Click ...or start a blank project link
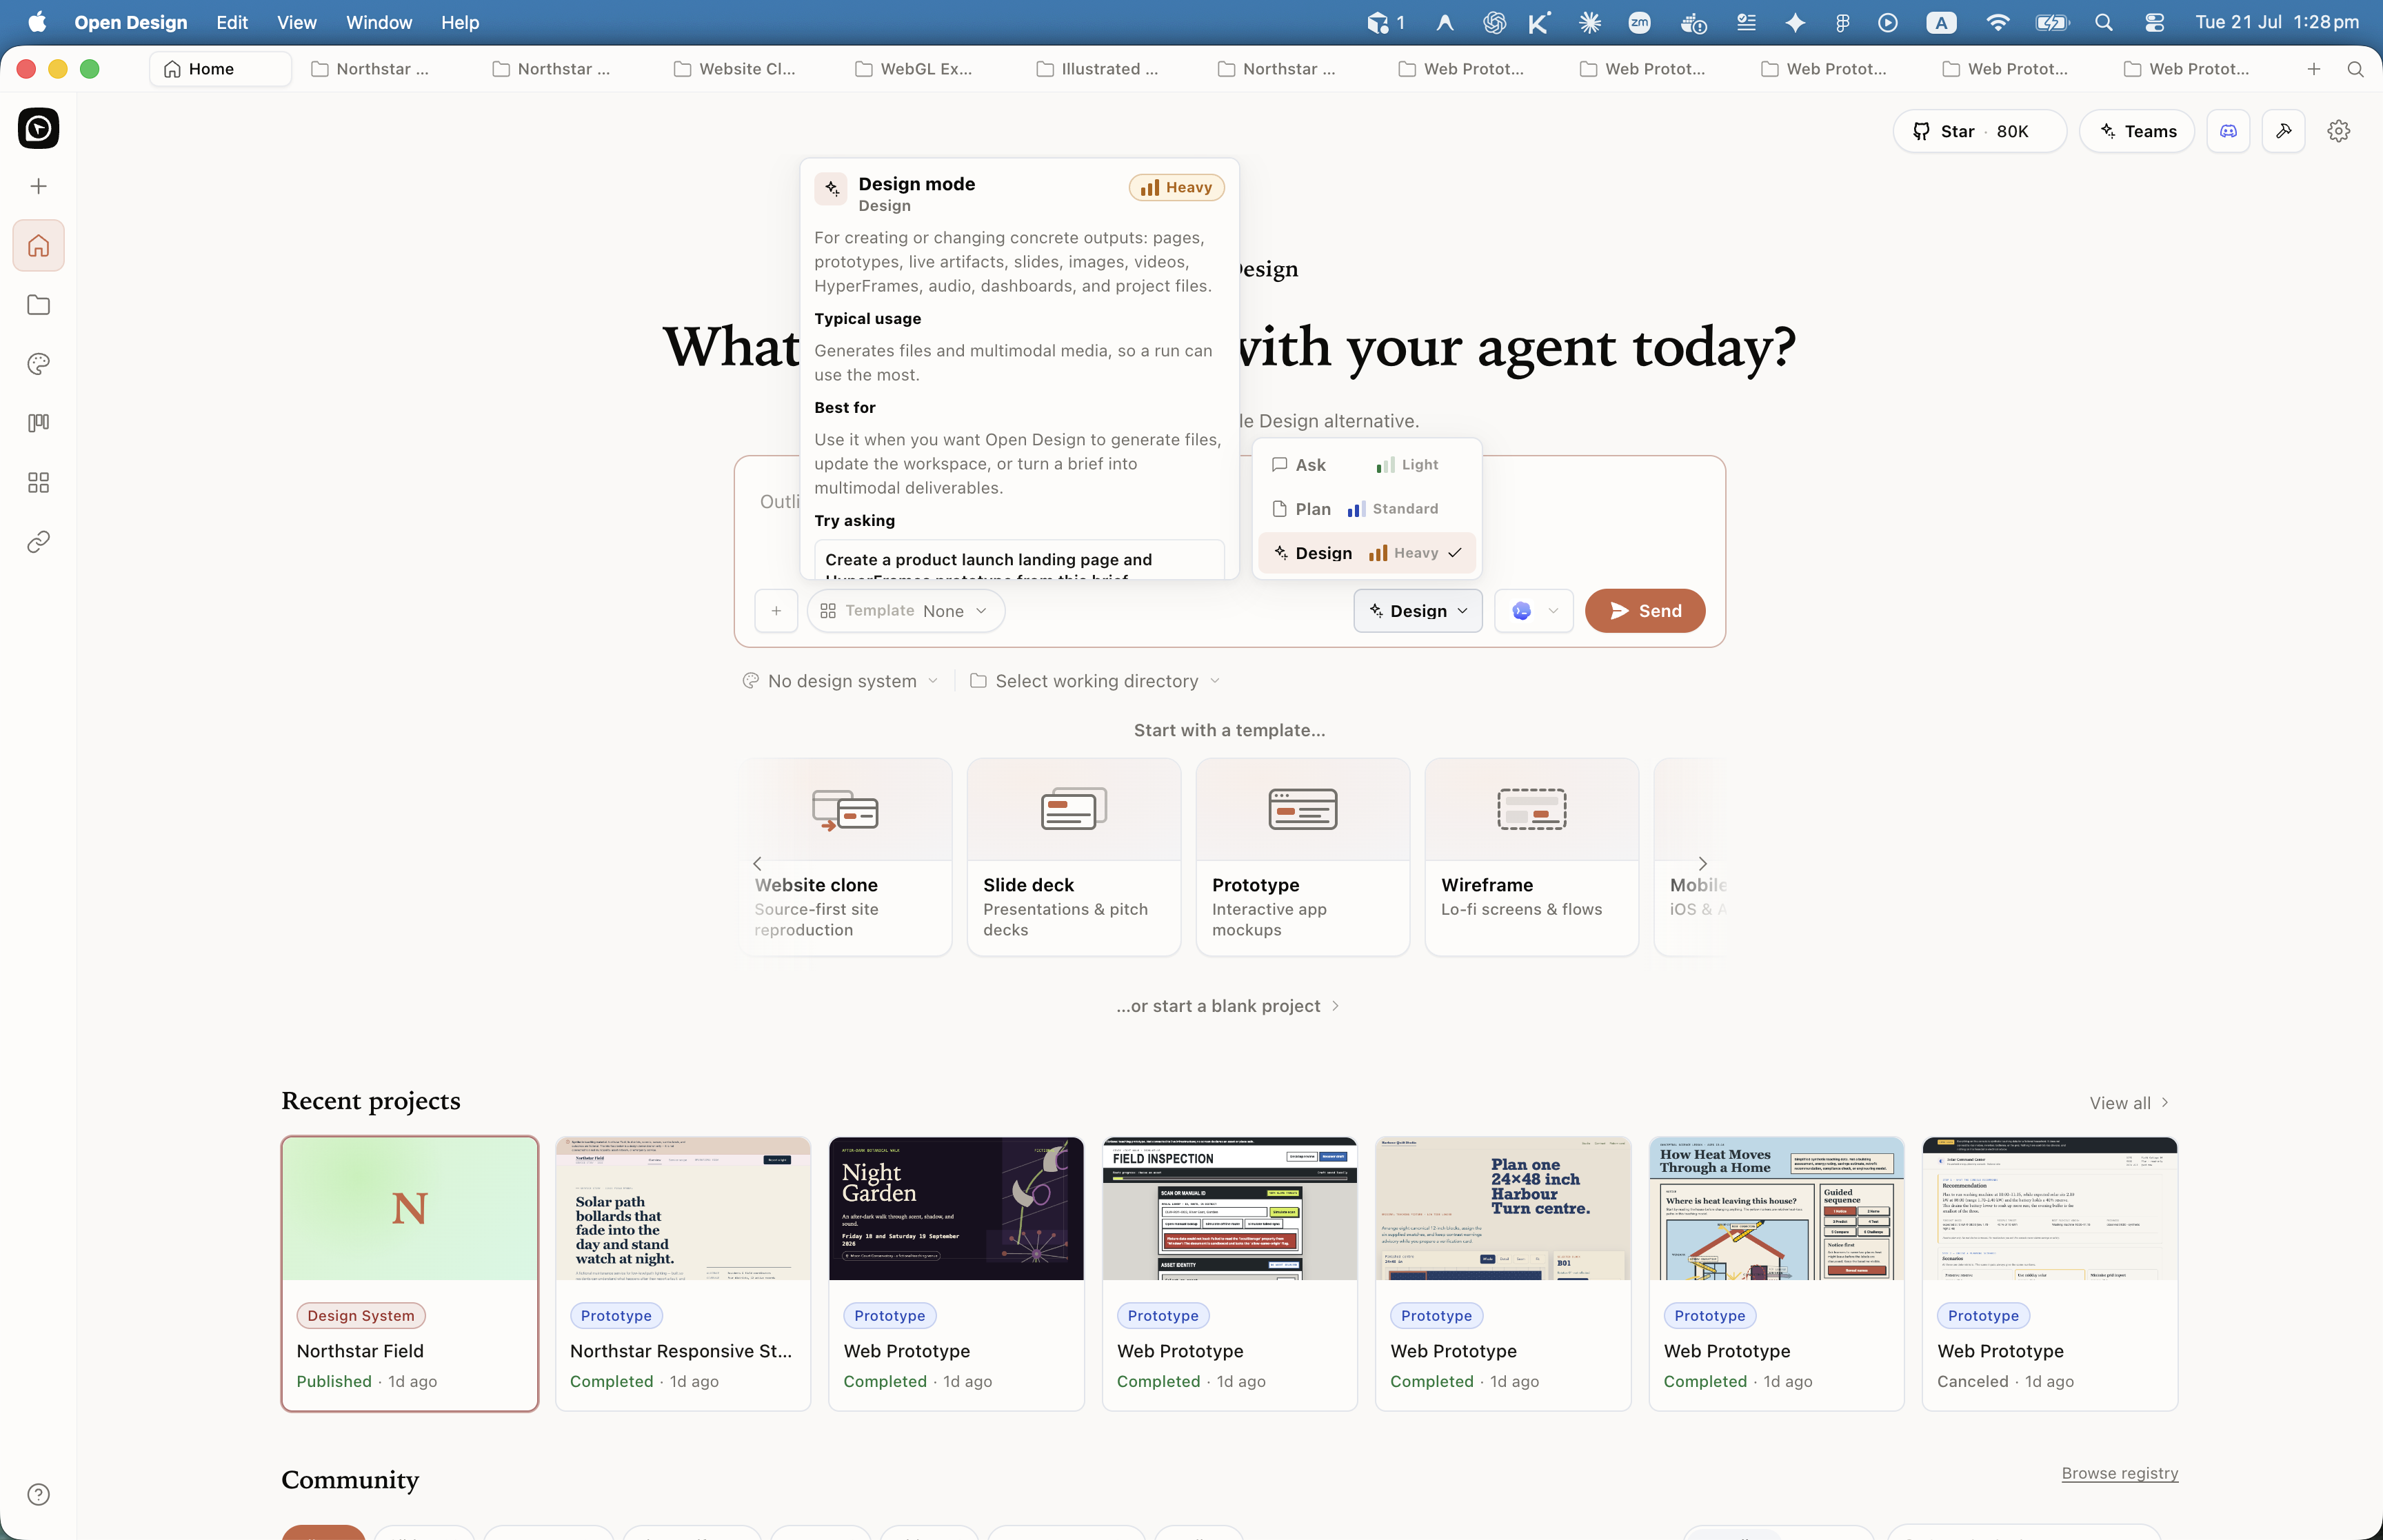The width and height of the screenshot is (2383, 1540). [1228, 1006]
